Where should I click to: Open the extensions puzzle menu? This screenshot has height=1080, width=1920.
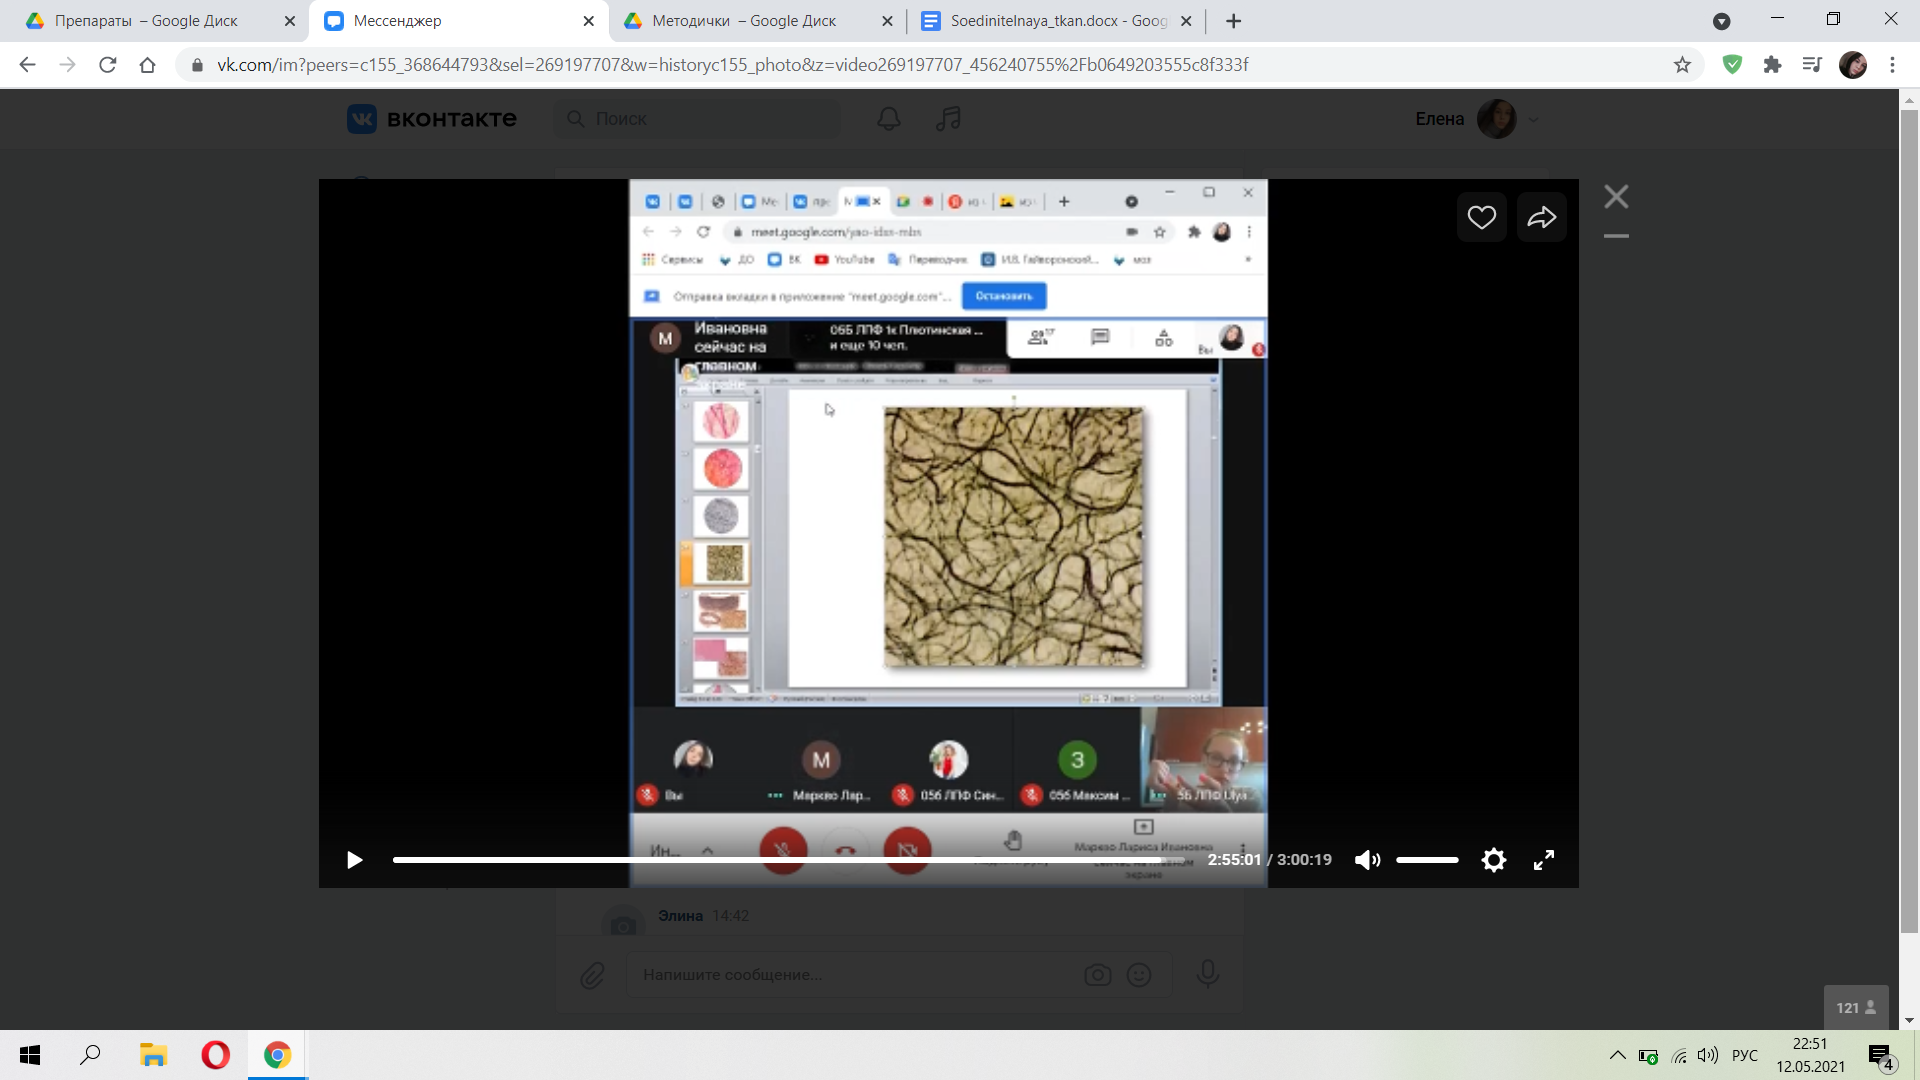[1772, 65]
